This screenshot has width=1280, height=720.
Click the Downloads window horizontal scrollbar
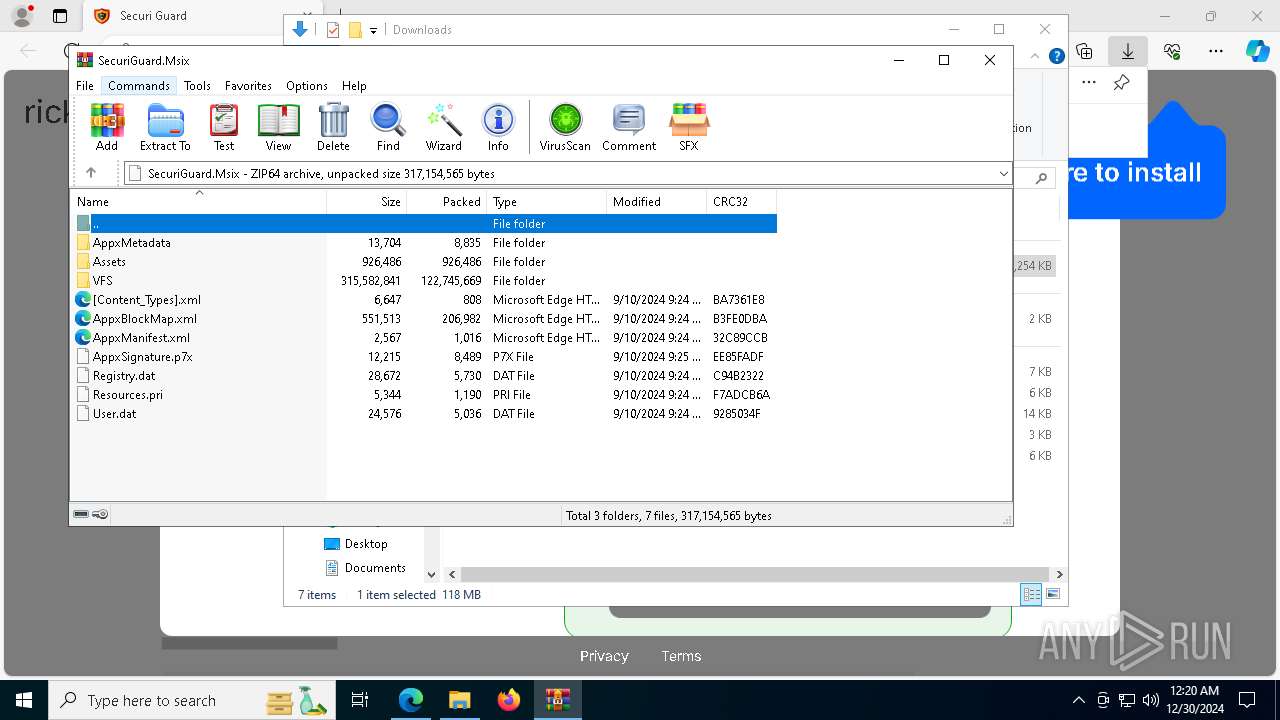click(x=755, y=575)
